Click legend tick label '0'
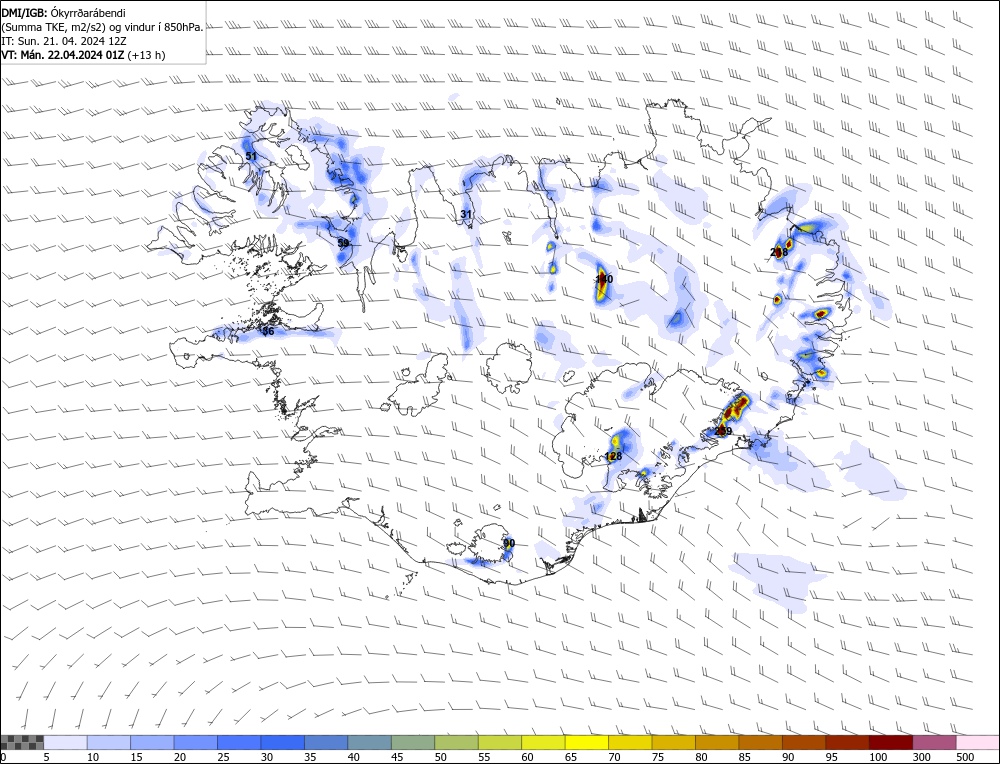The width and height of the screenshot is (1000, 764). (x=4, y=757)
